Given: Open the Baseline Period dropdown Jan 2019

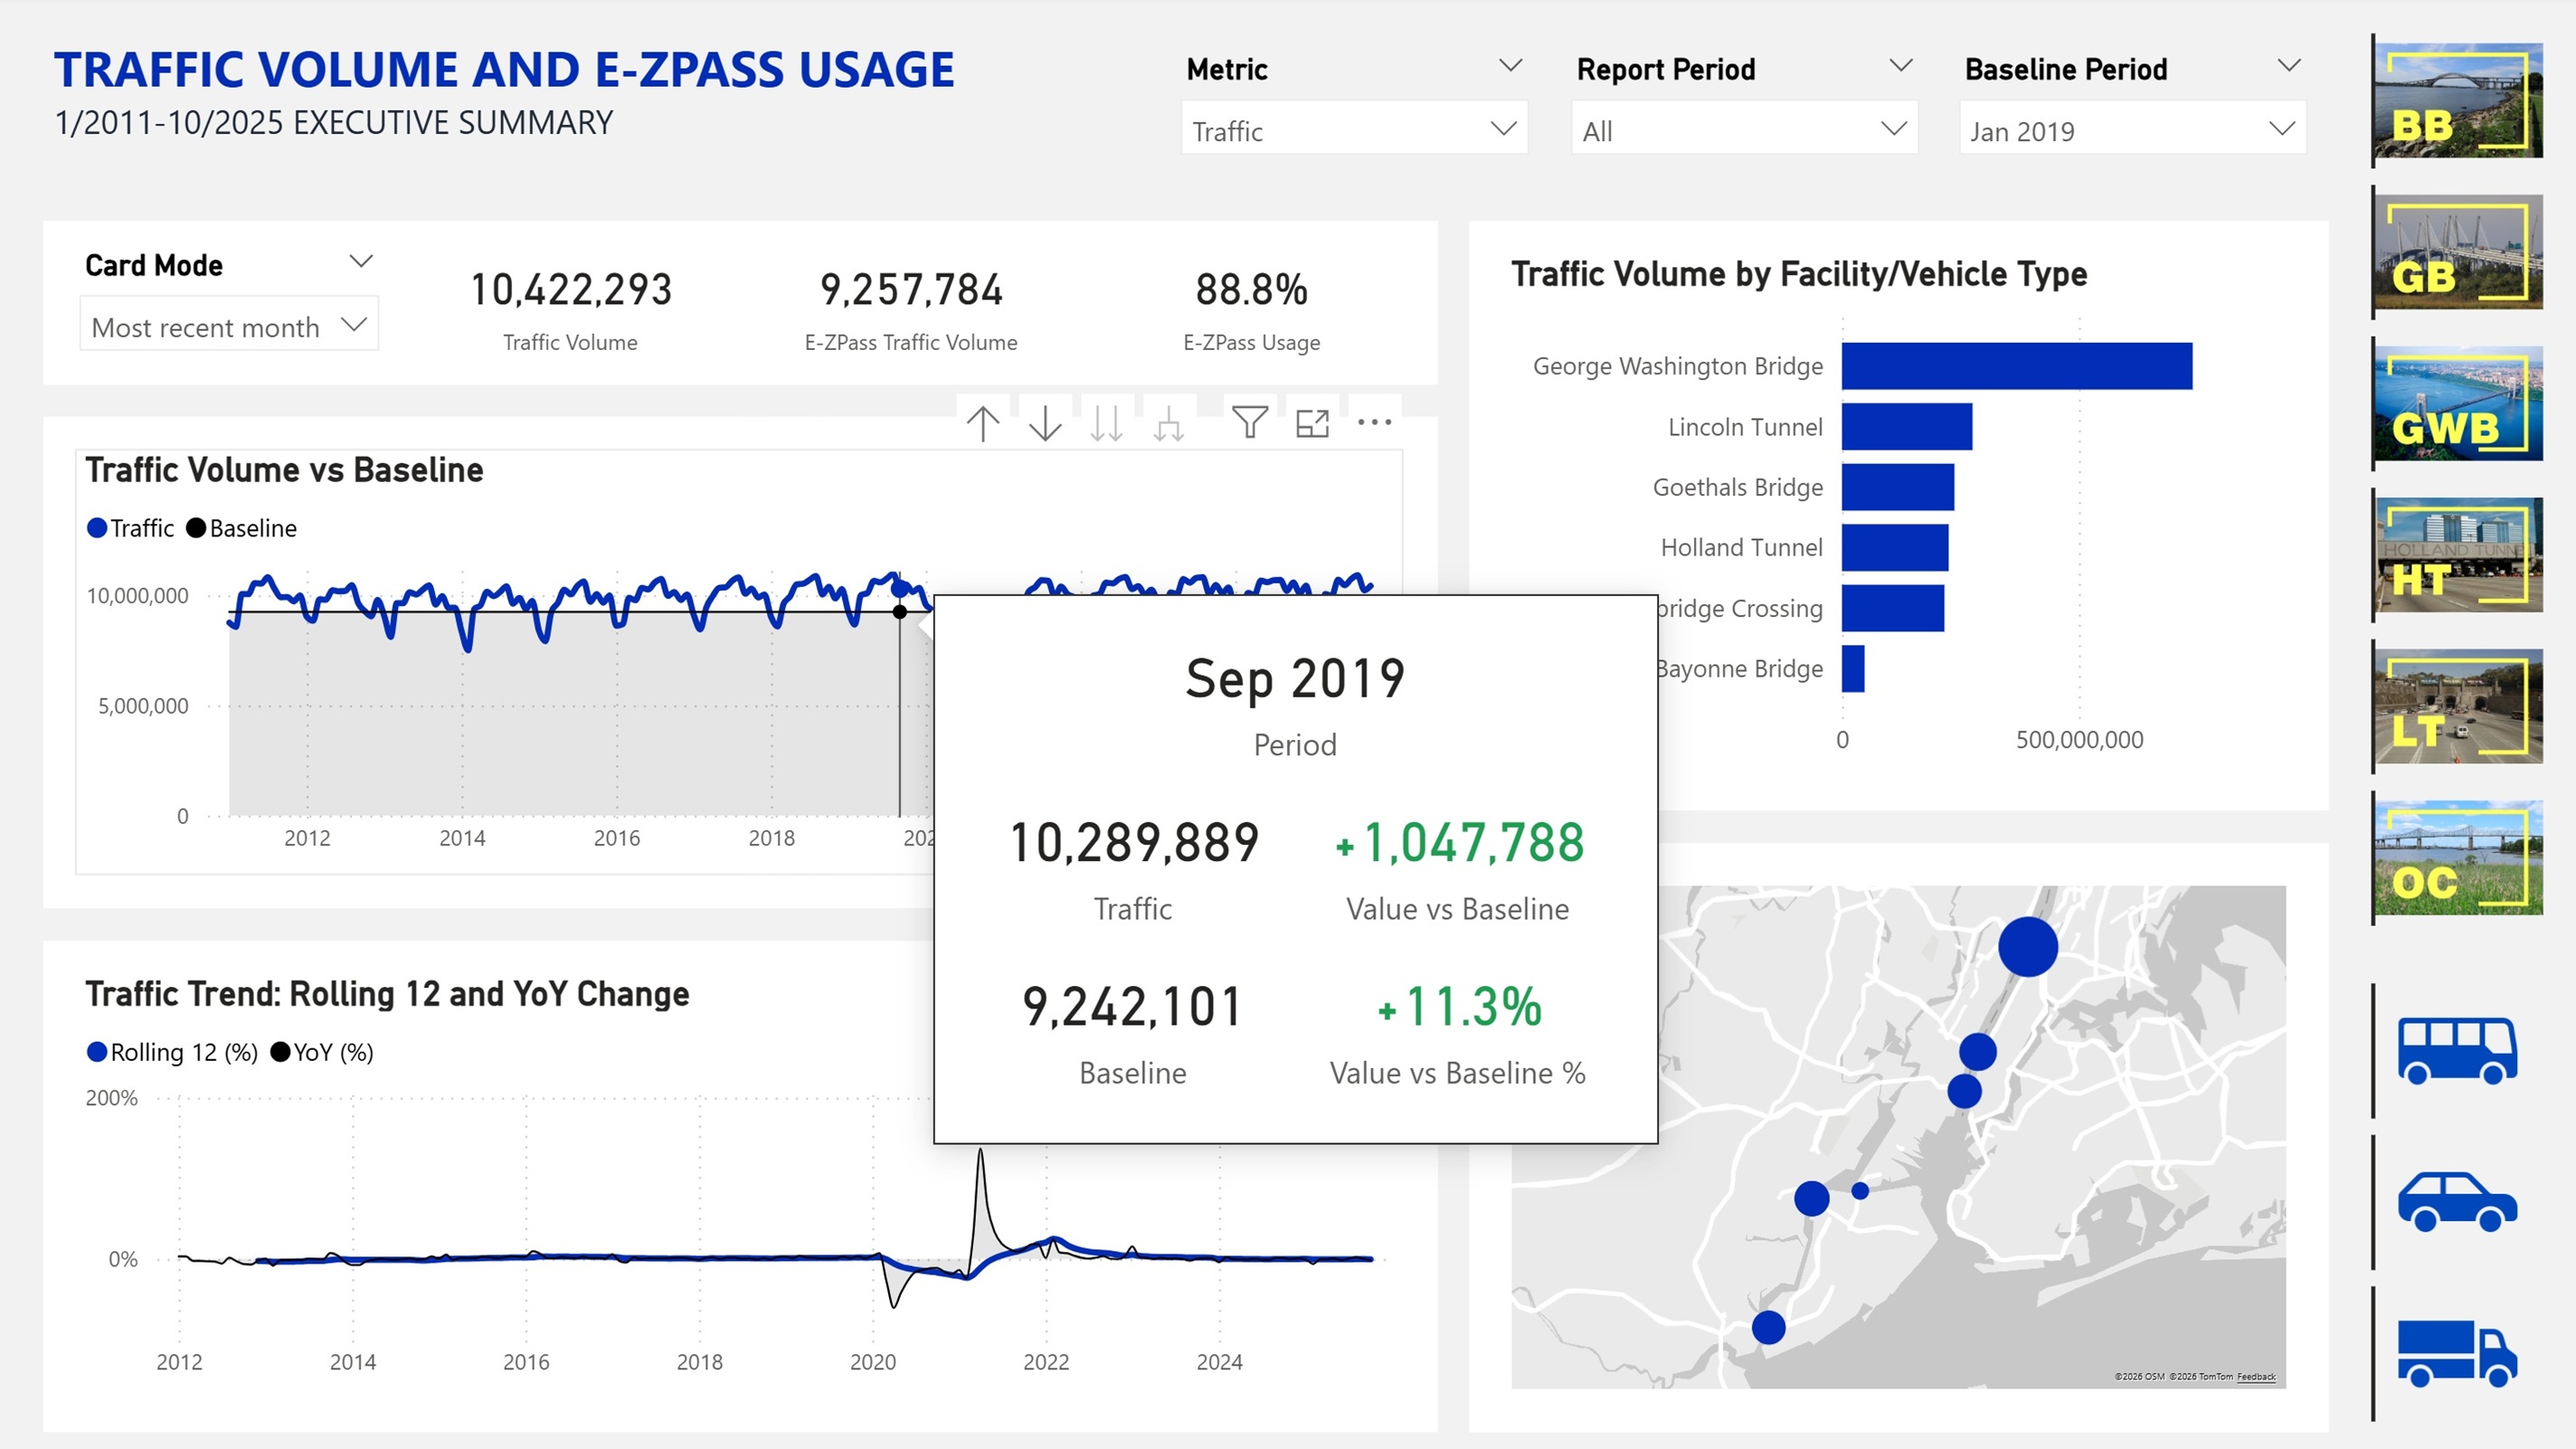Looking at the screenshot, I should coord(2132,130).
